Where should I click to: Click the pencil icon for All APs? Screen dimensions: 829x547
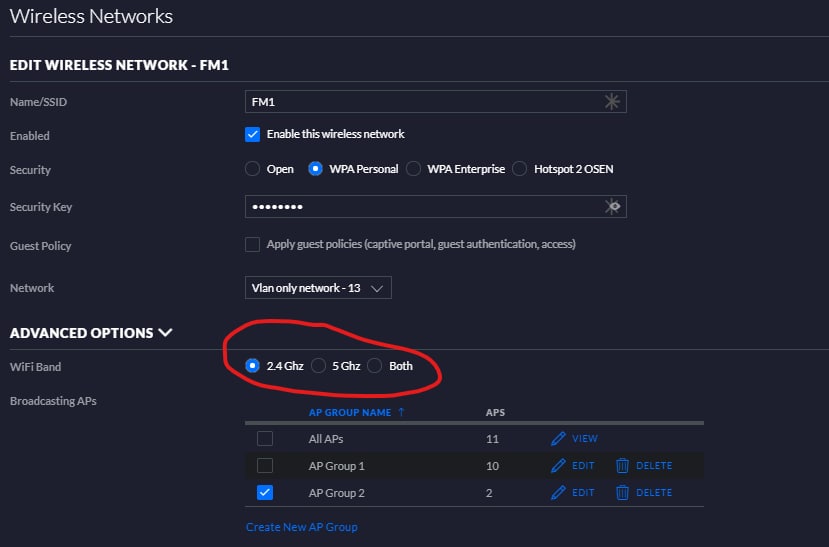[558, 439]
